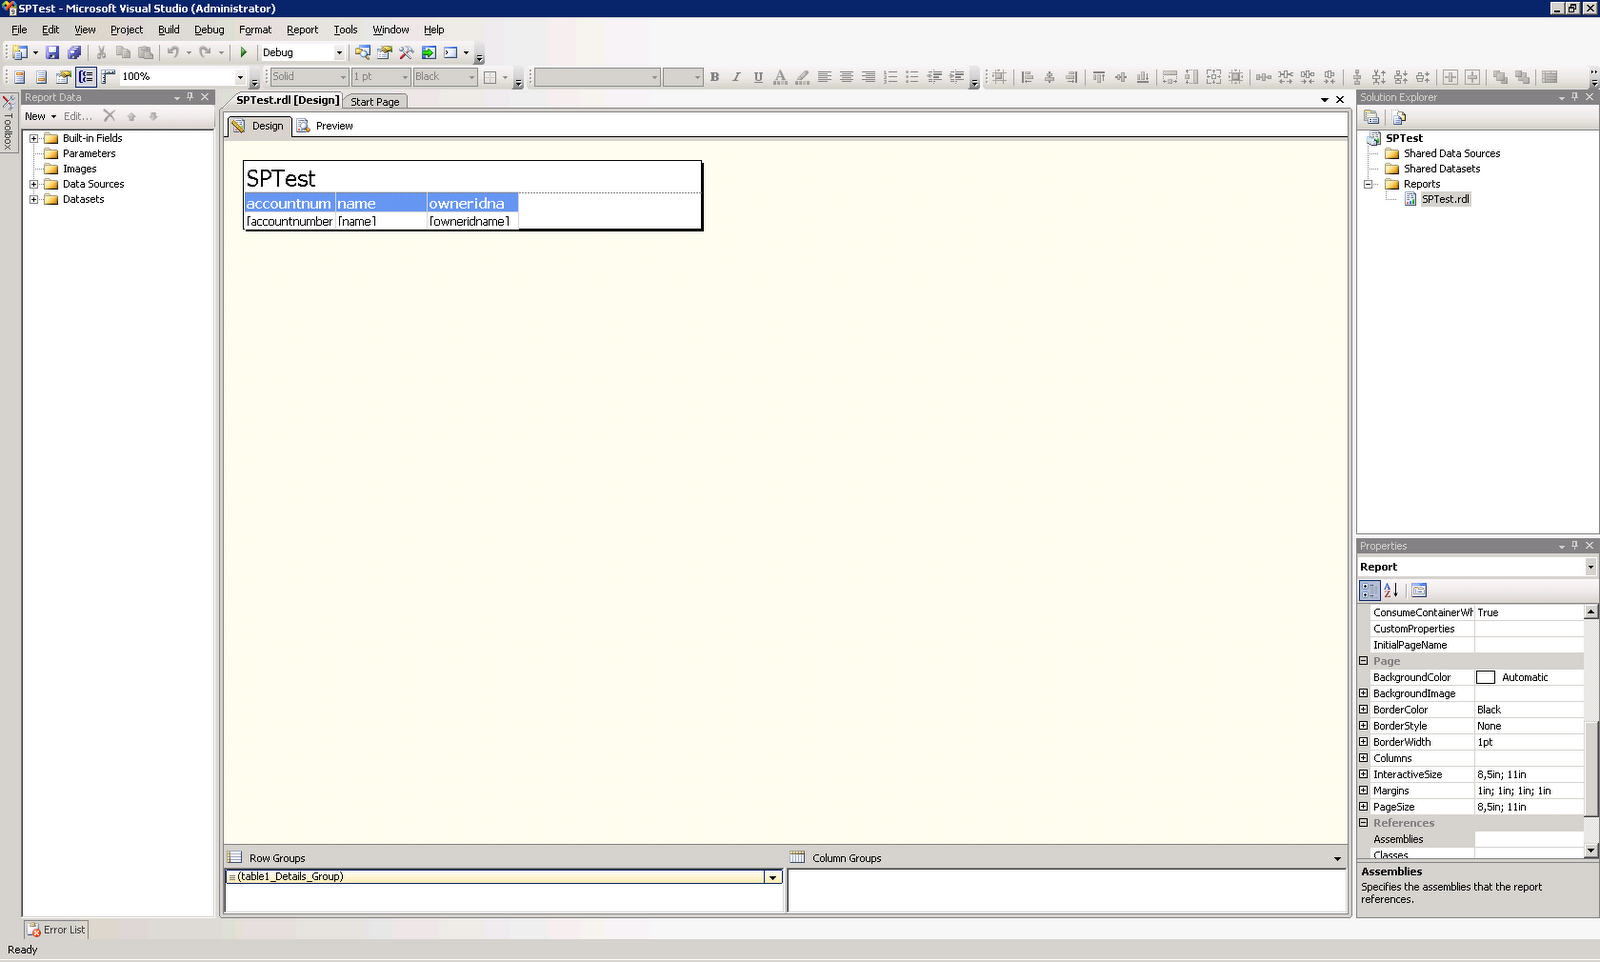Open the Report object dropdown in Properties
The width and height of the screenshot is (1600, 962).
[1590, 567]
